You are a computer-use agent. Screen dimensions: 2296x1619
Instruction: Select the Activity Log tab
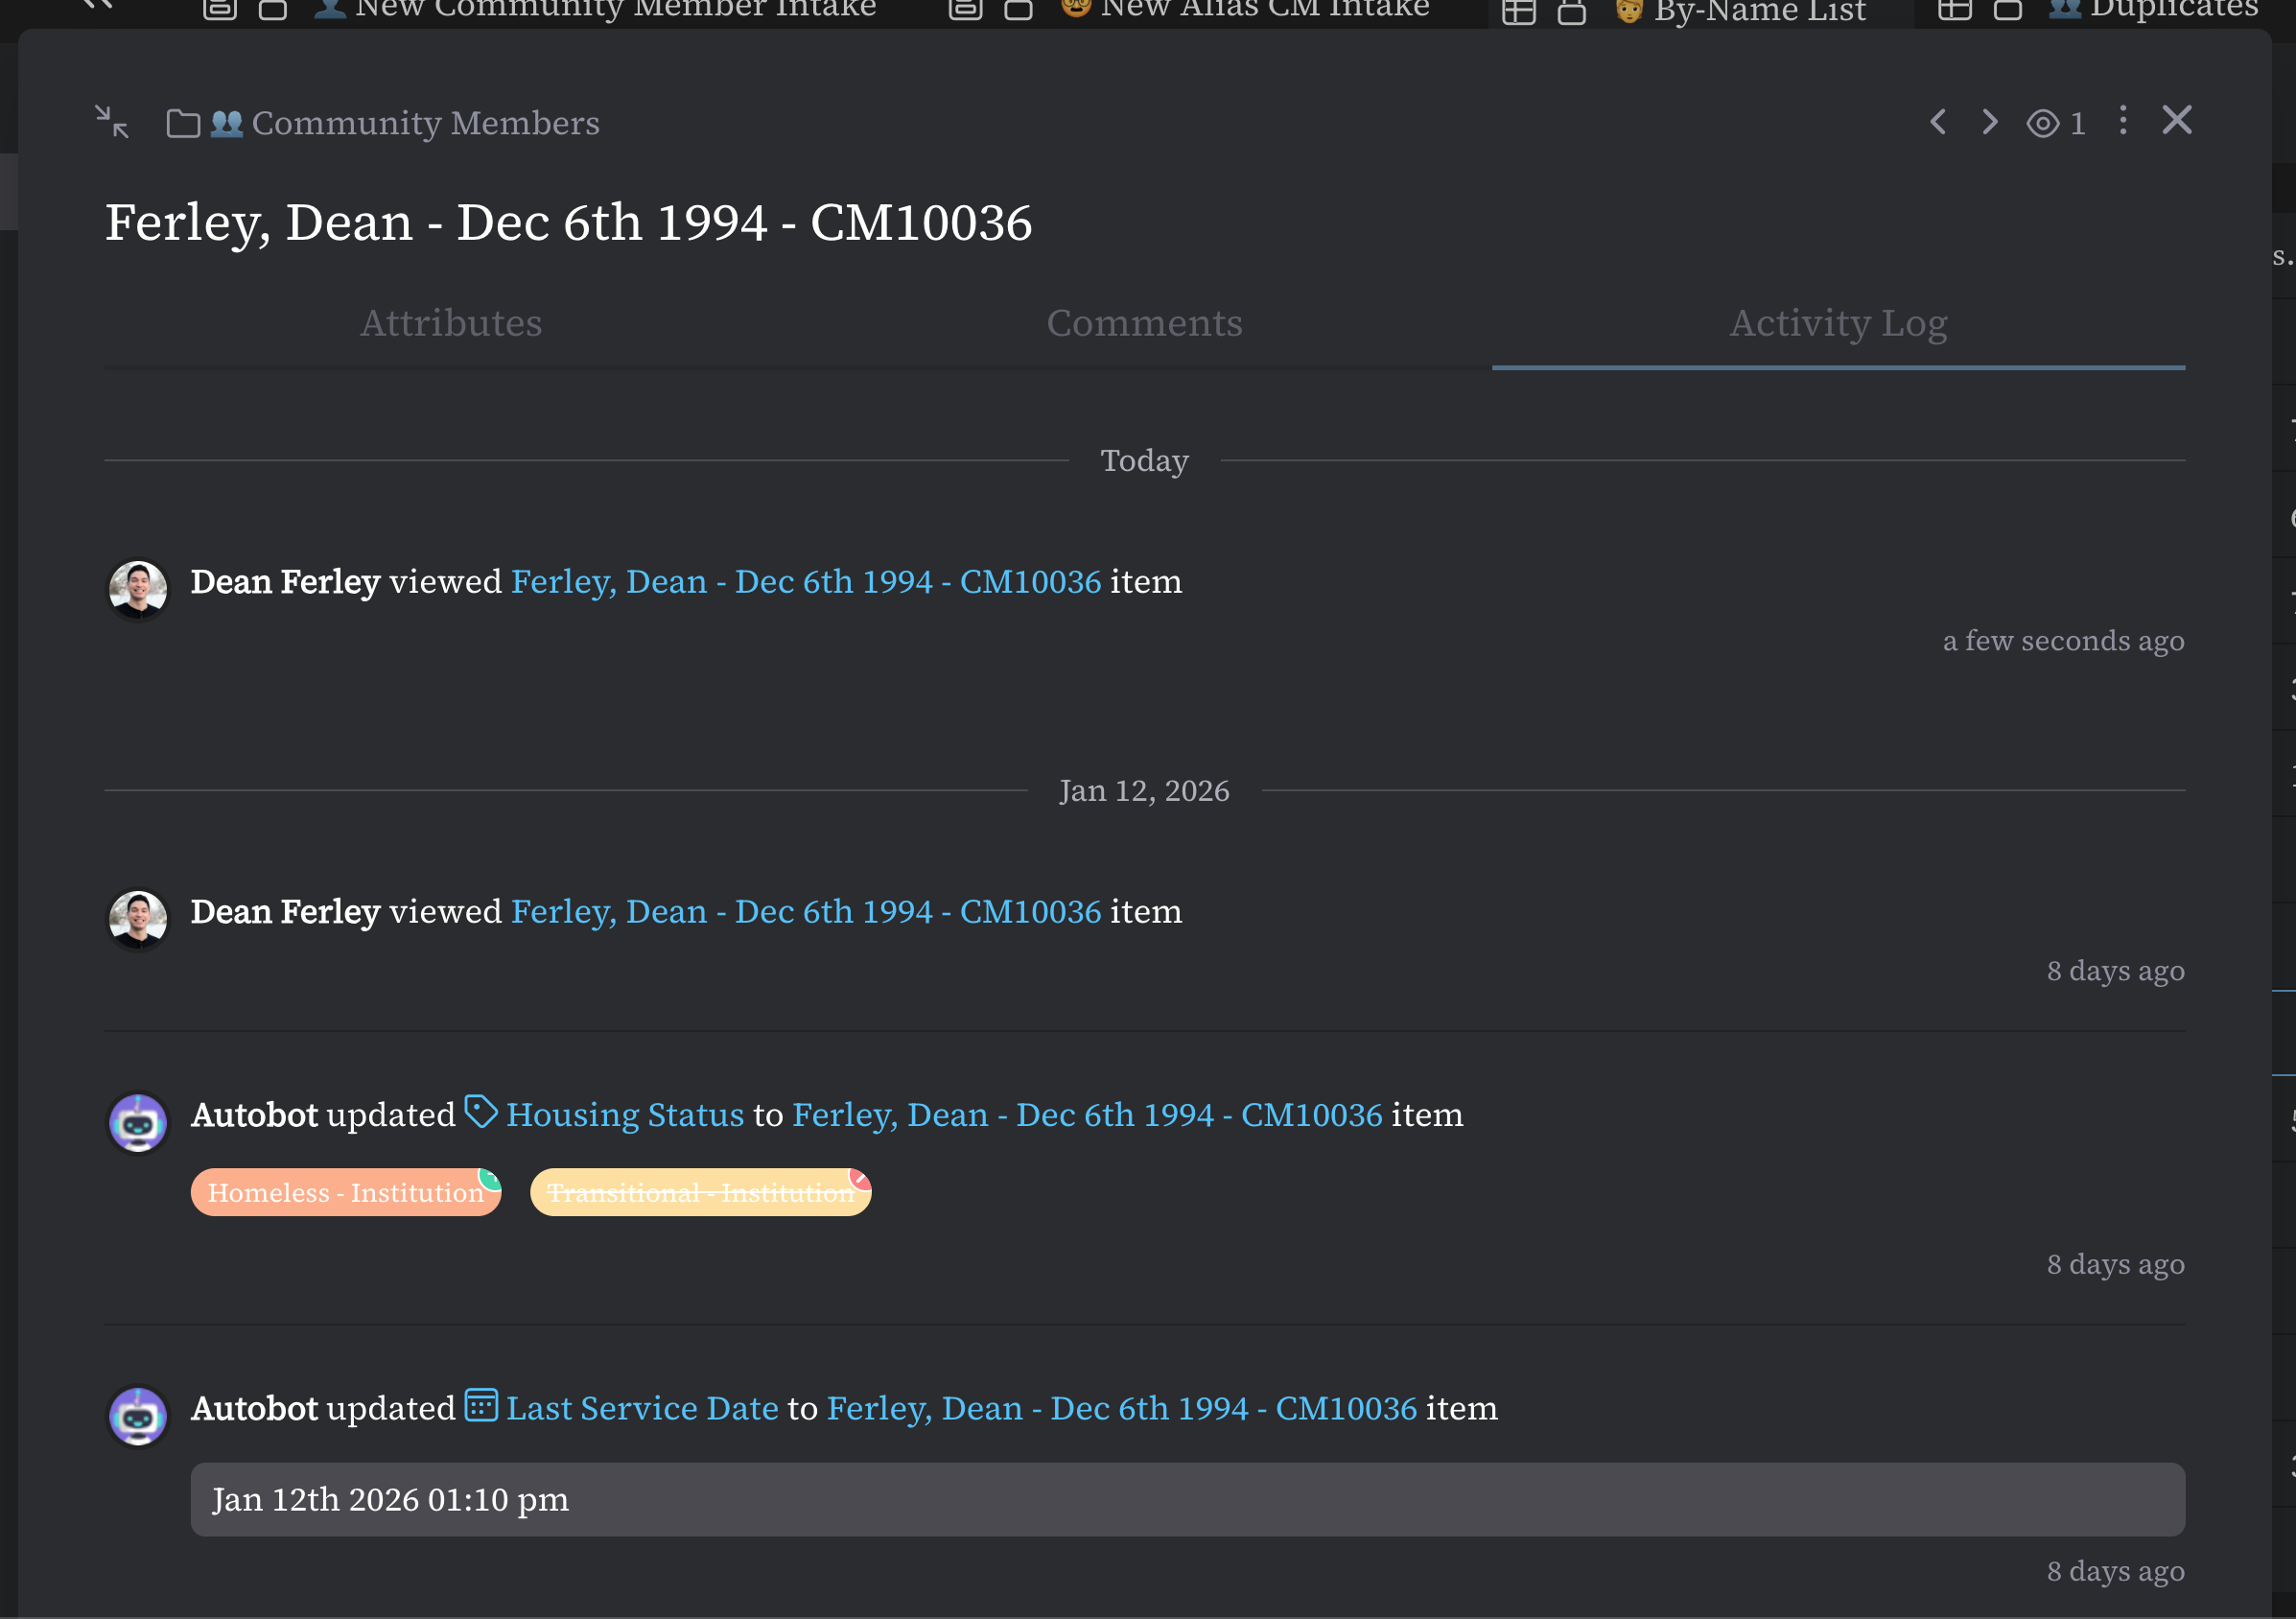[x=1838, y=323]
